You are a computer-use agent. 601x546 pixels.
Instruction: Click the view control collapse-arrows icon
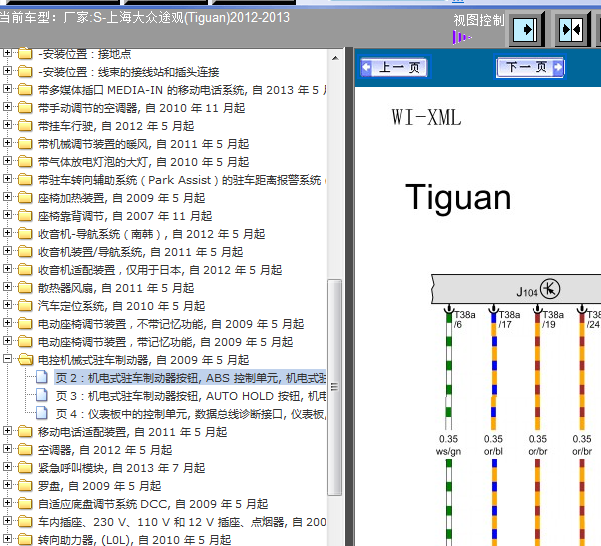click(x=571, y=30)
